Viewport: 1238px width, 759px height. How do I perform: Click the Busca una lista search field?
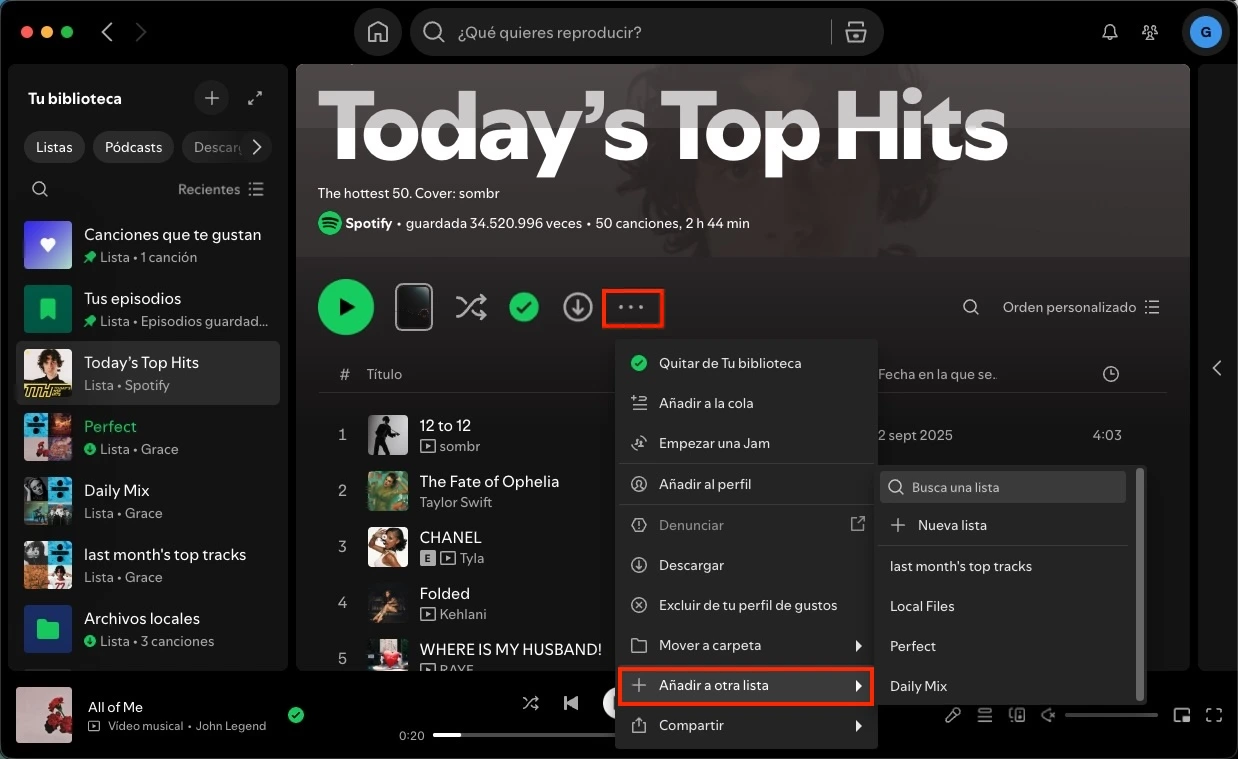[1002, 487]
